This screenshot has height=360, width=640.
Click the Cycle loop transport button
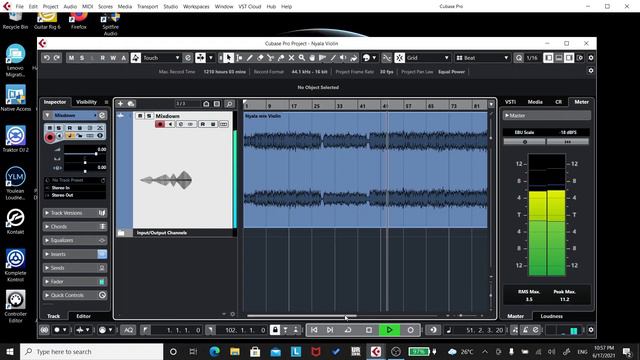coord(348,330)
